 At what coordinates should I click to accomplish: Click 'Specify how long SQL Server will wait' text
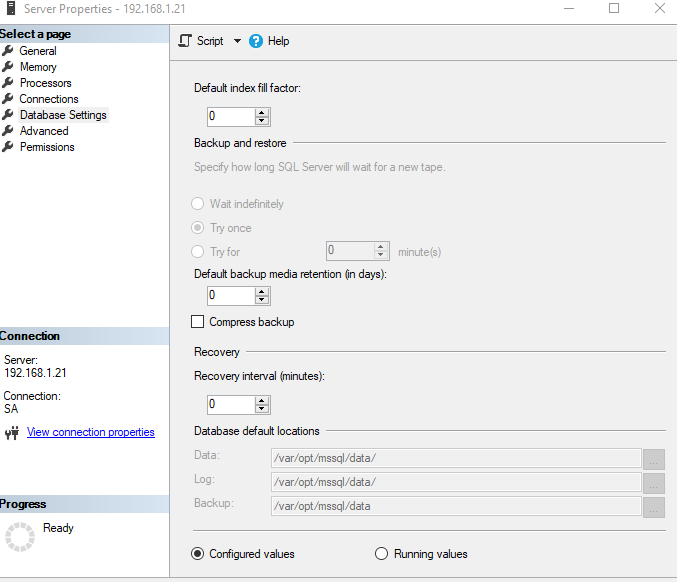(320, 167)
